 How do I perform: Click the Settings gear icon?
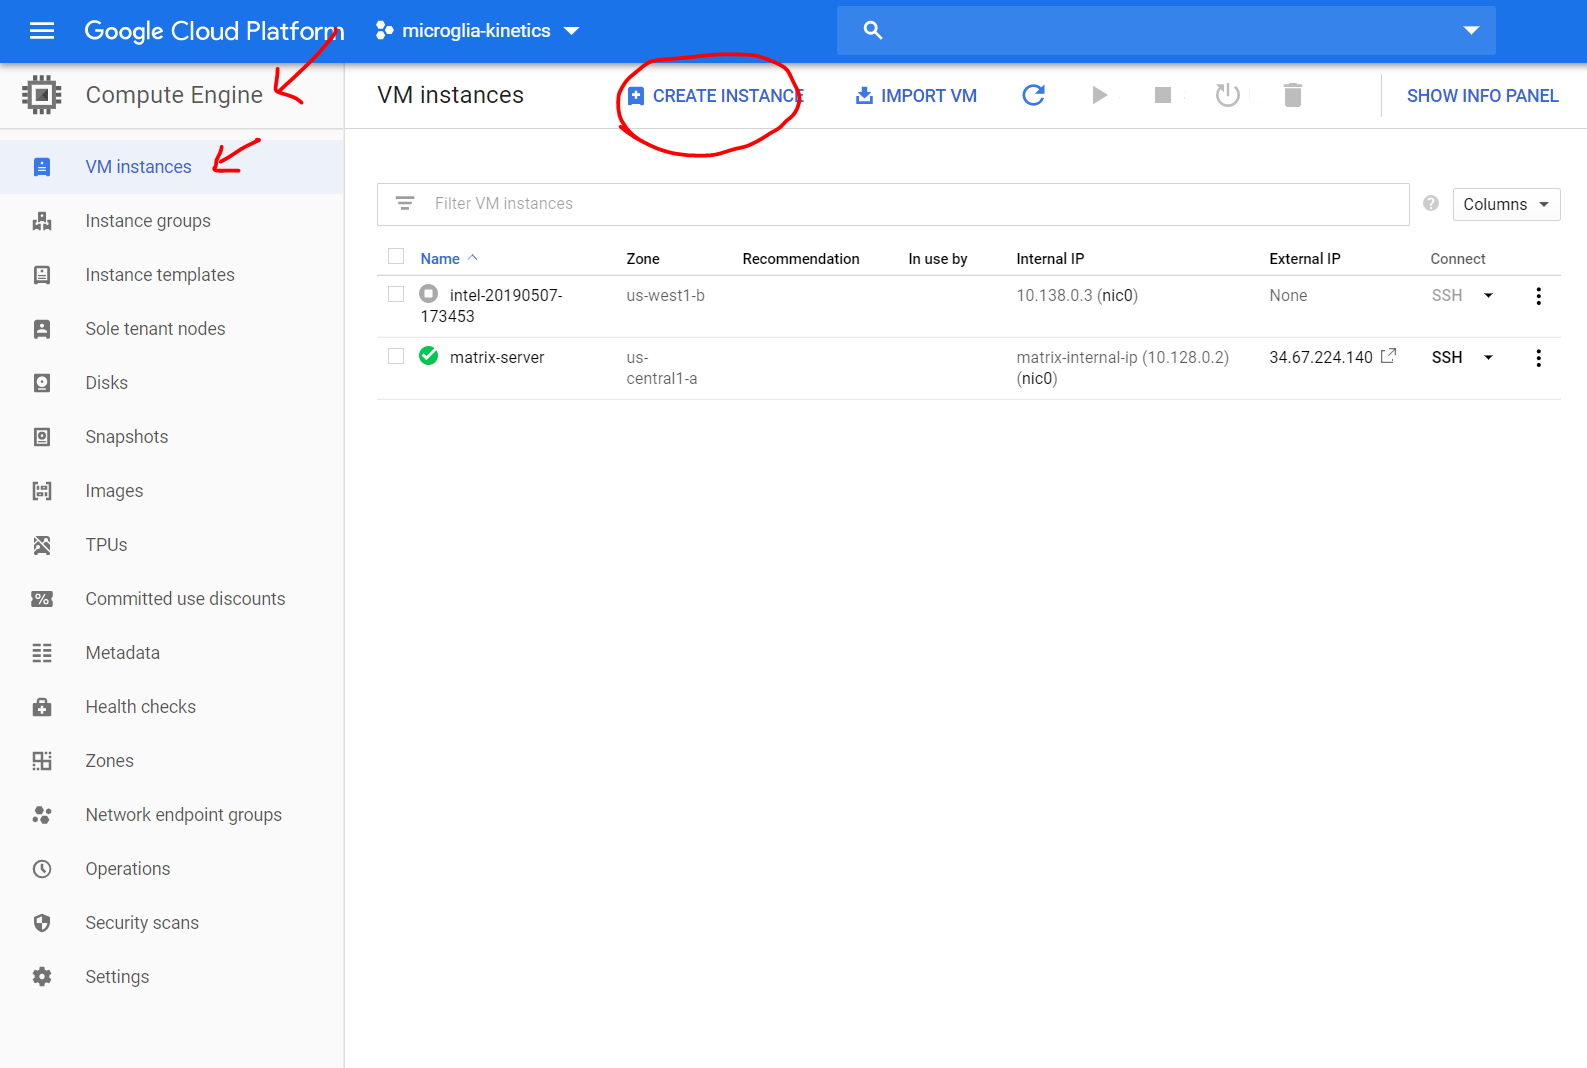(42, 977)
